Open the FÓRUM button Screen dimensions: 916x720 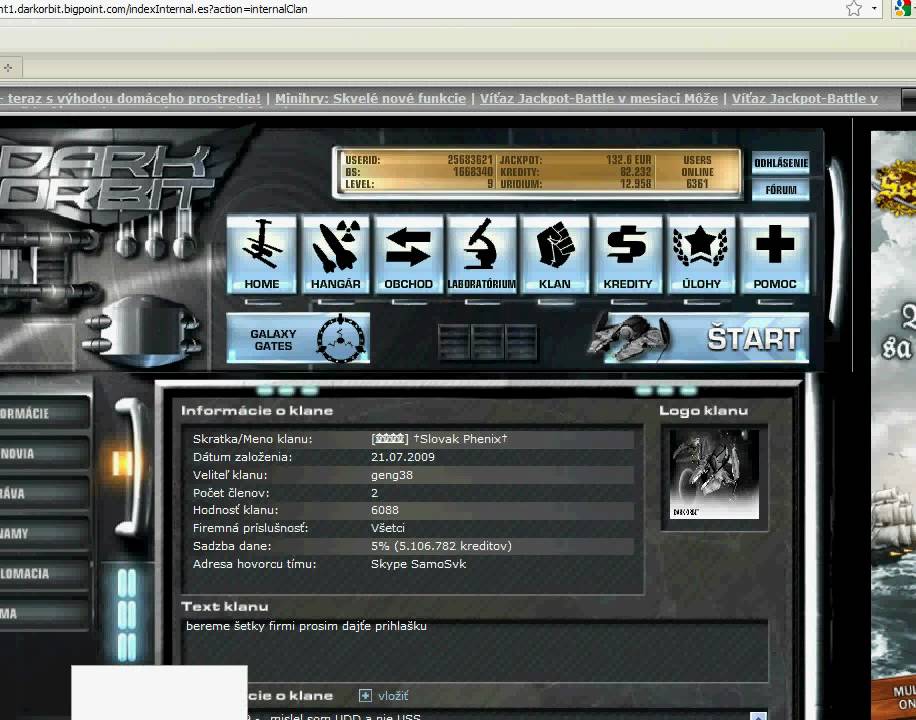(780, 190)
